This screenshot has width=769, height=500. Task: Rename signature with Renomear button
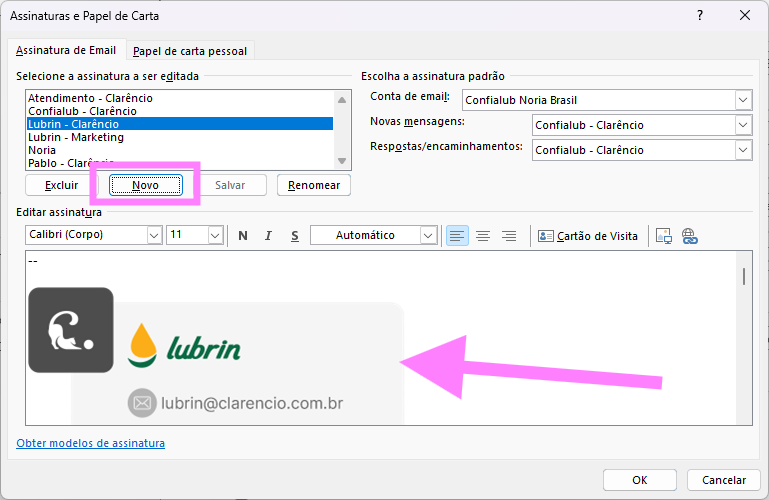(314, 185)
